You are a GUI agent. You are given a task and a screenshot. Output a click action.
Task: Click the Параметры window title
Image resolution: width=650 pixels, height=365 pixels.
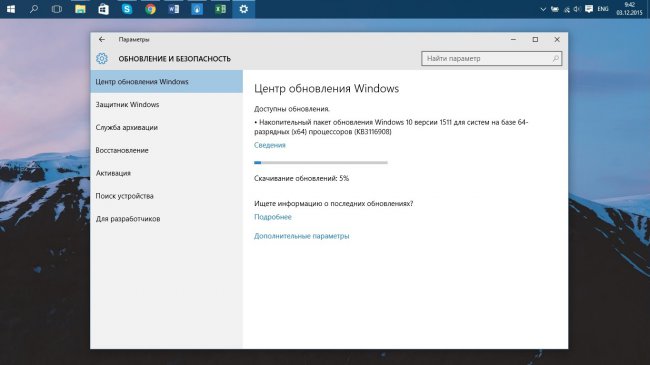[134, 39]
